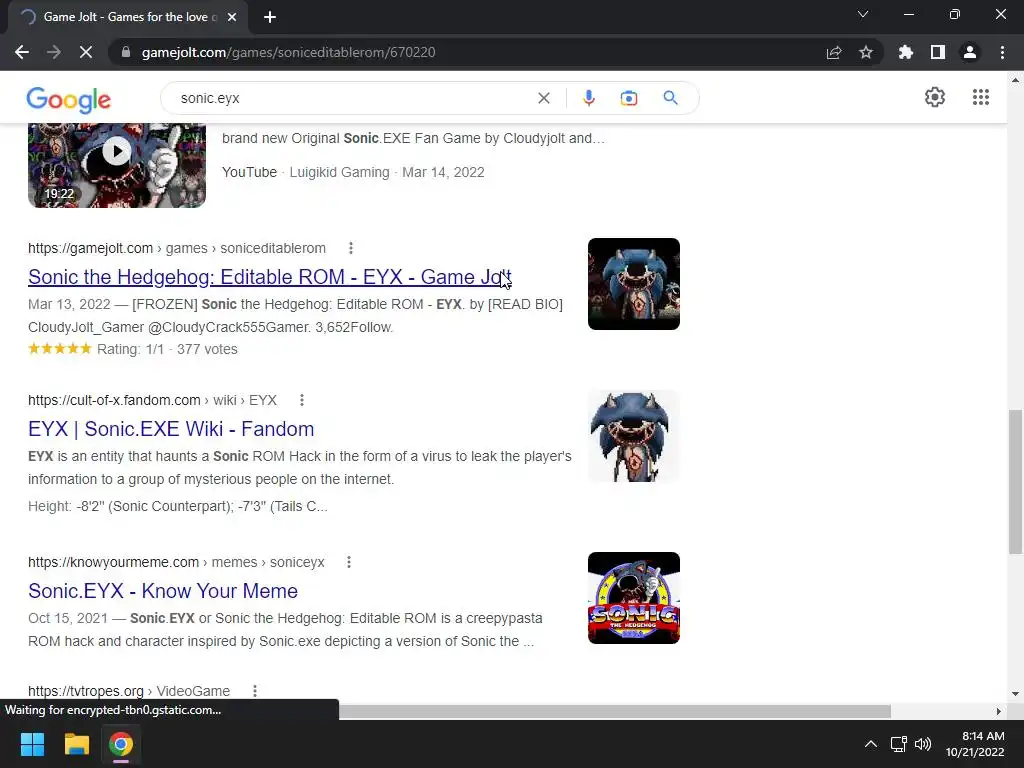Open the Google apps grid
The height and width of the screenshot is (768, 1024).
tap(980, 97)
